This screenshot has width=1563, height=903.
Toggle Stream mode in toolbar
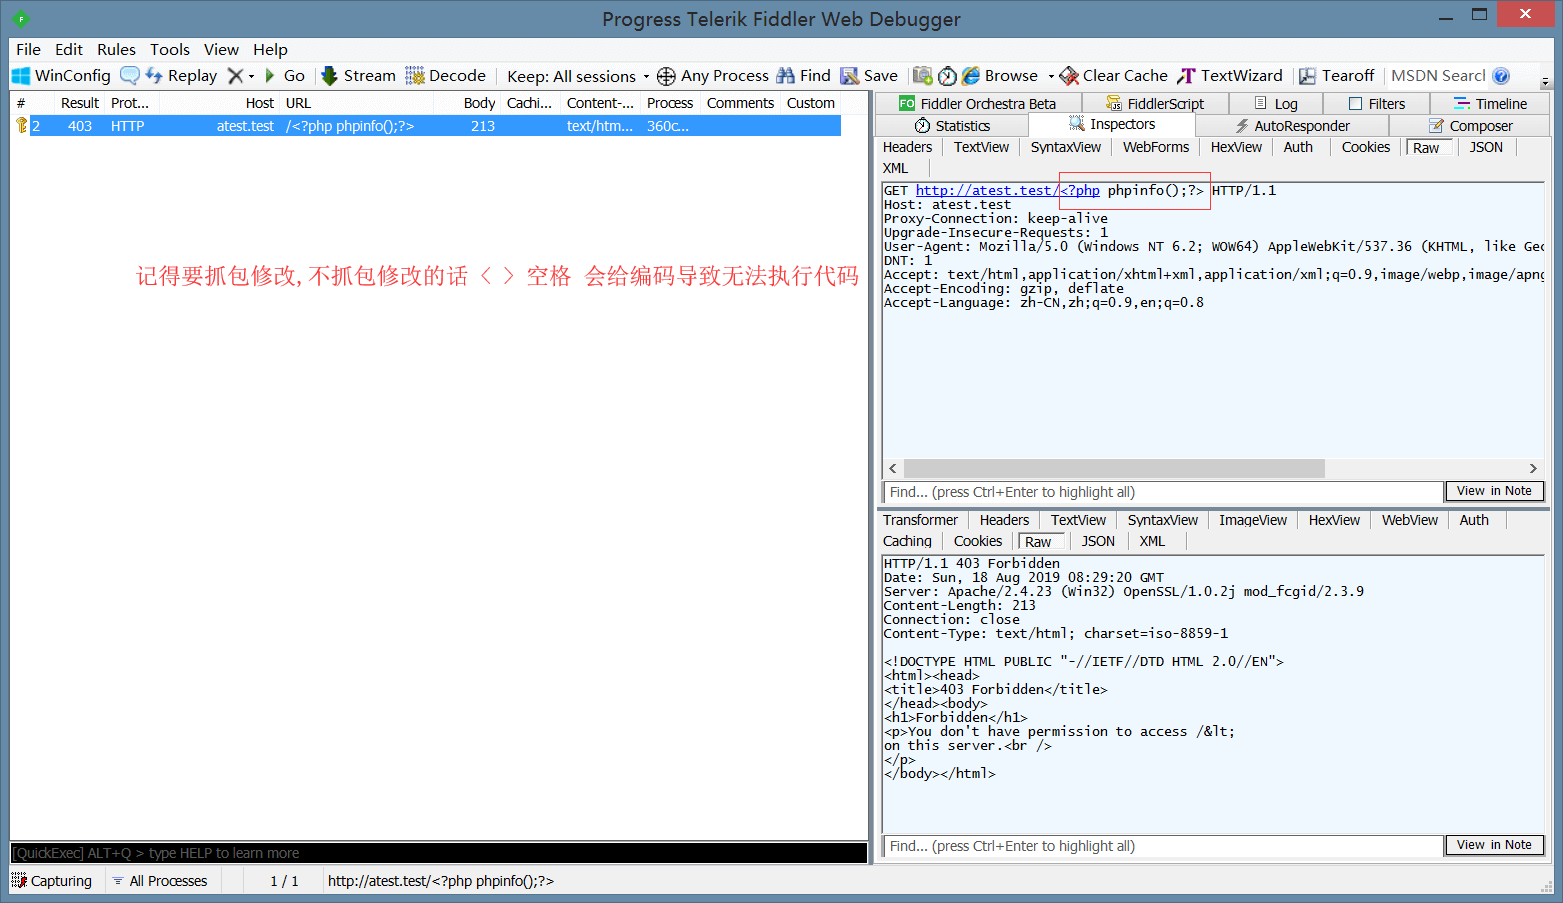point(358,76)
